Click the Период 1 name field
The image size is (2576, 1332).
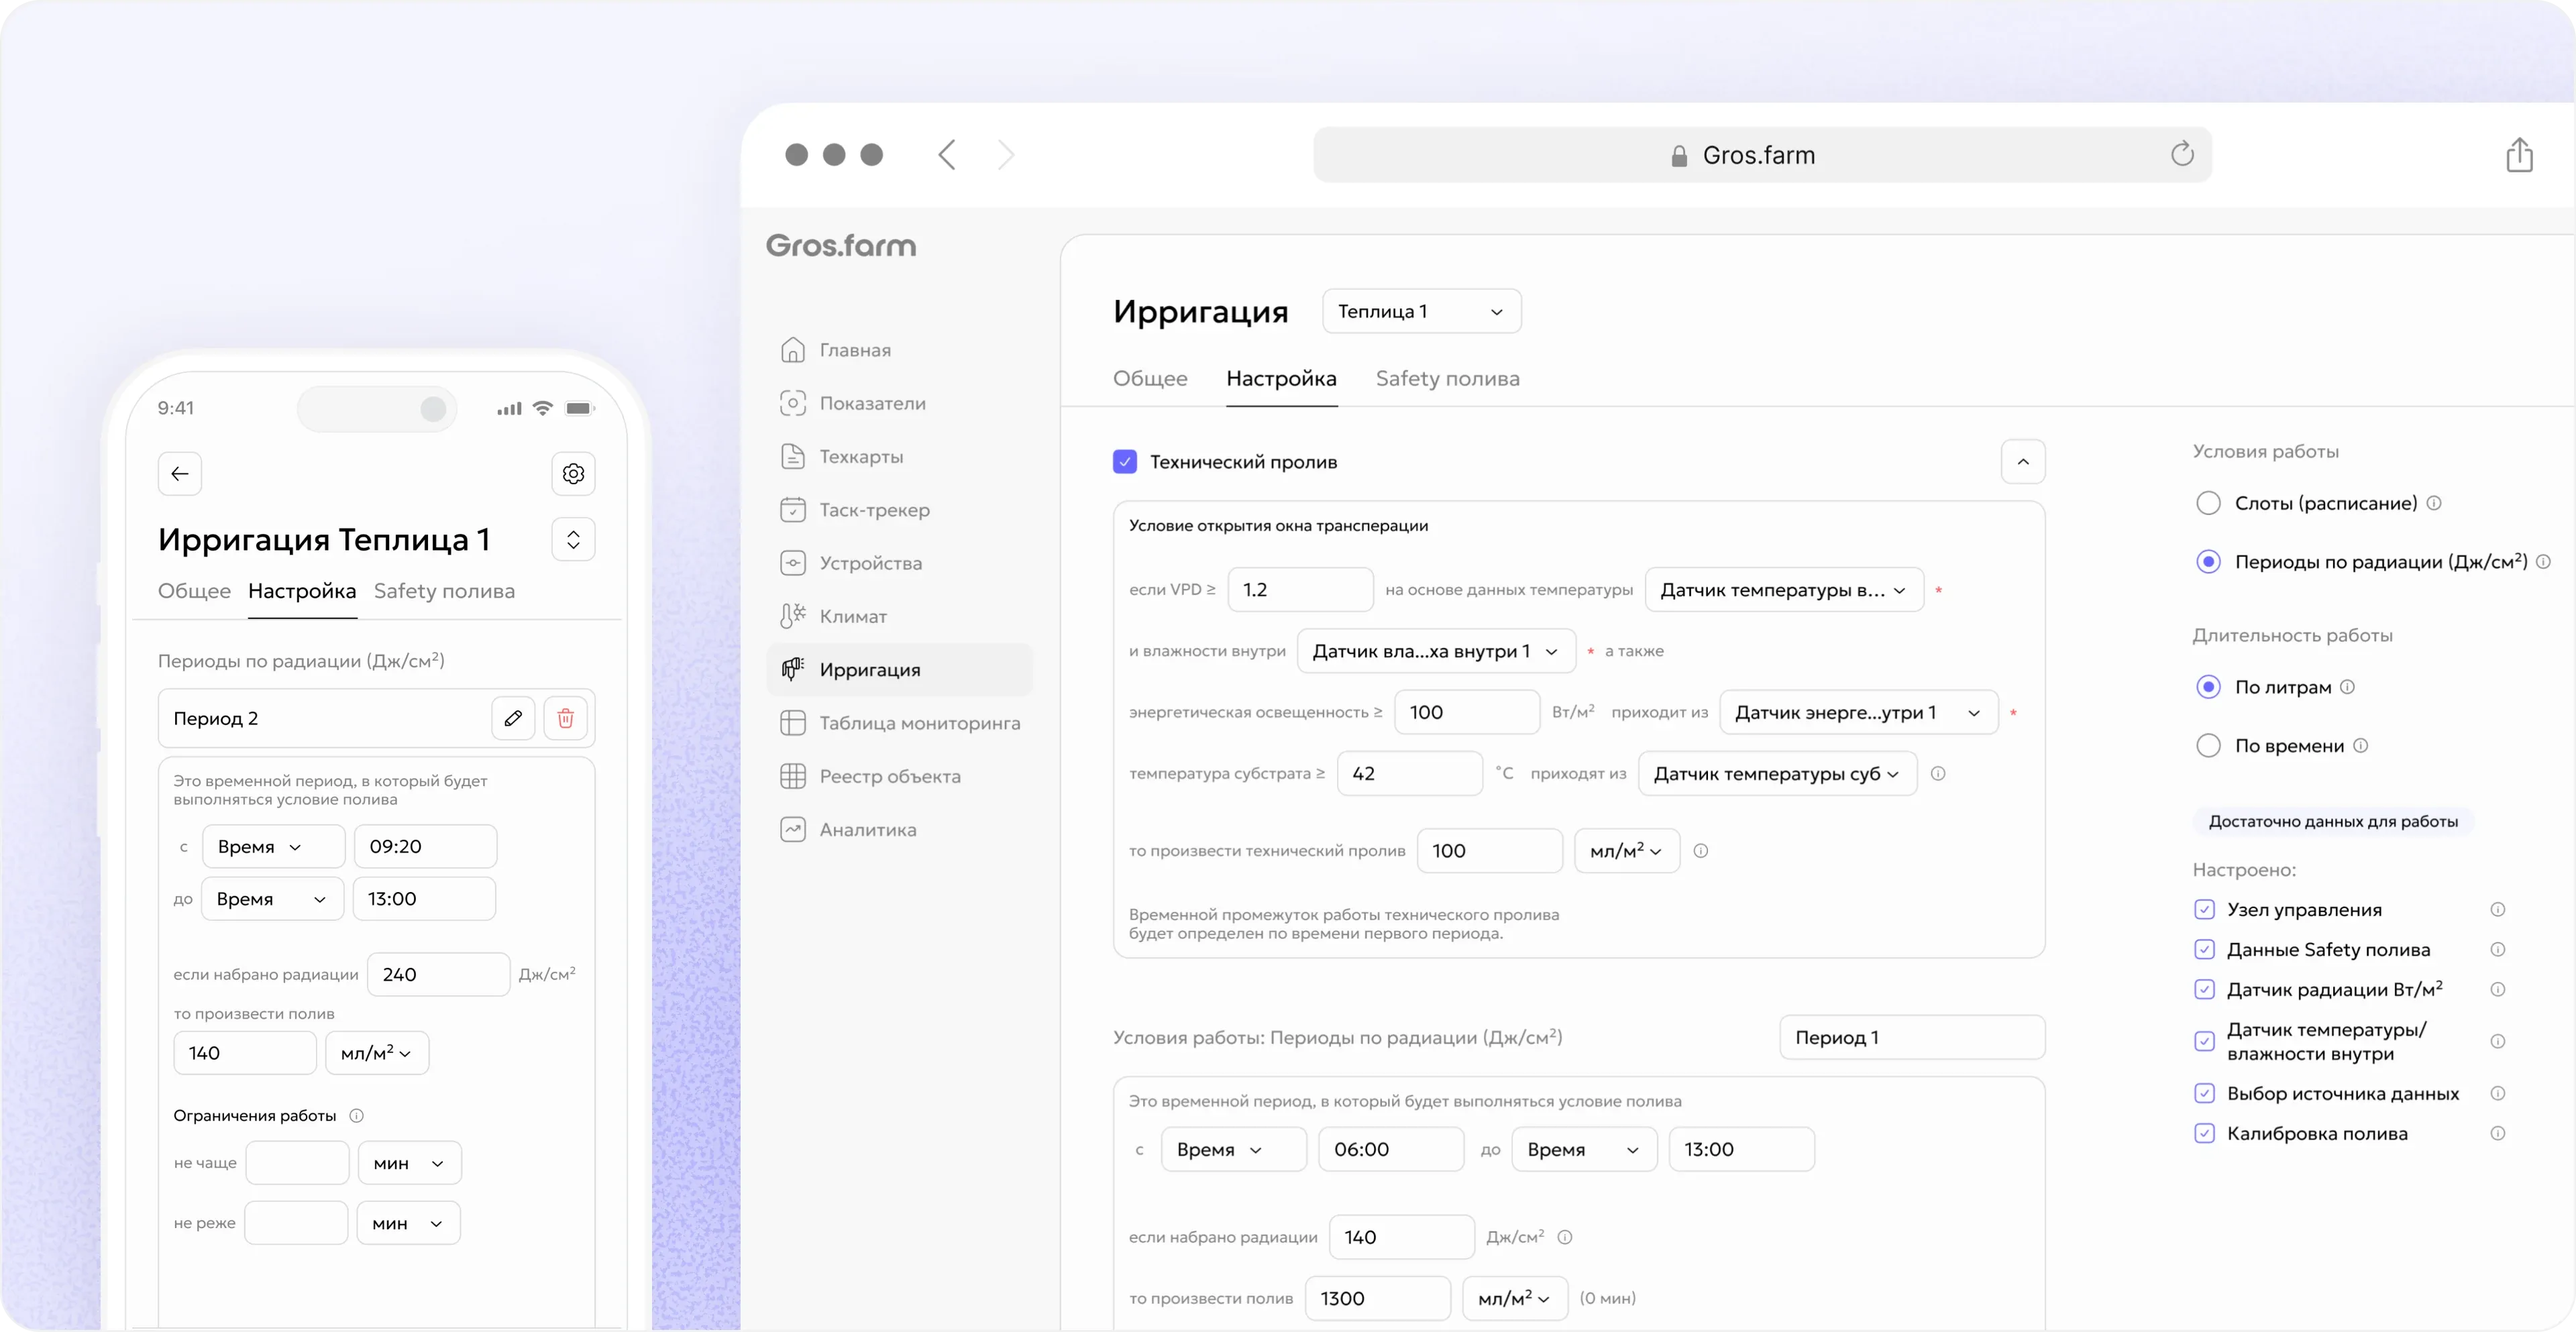click(1912, 1038)
